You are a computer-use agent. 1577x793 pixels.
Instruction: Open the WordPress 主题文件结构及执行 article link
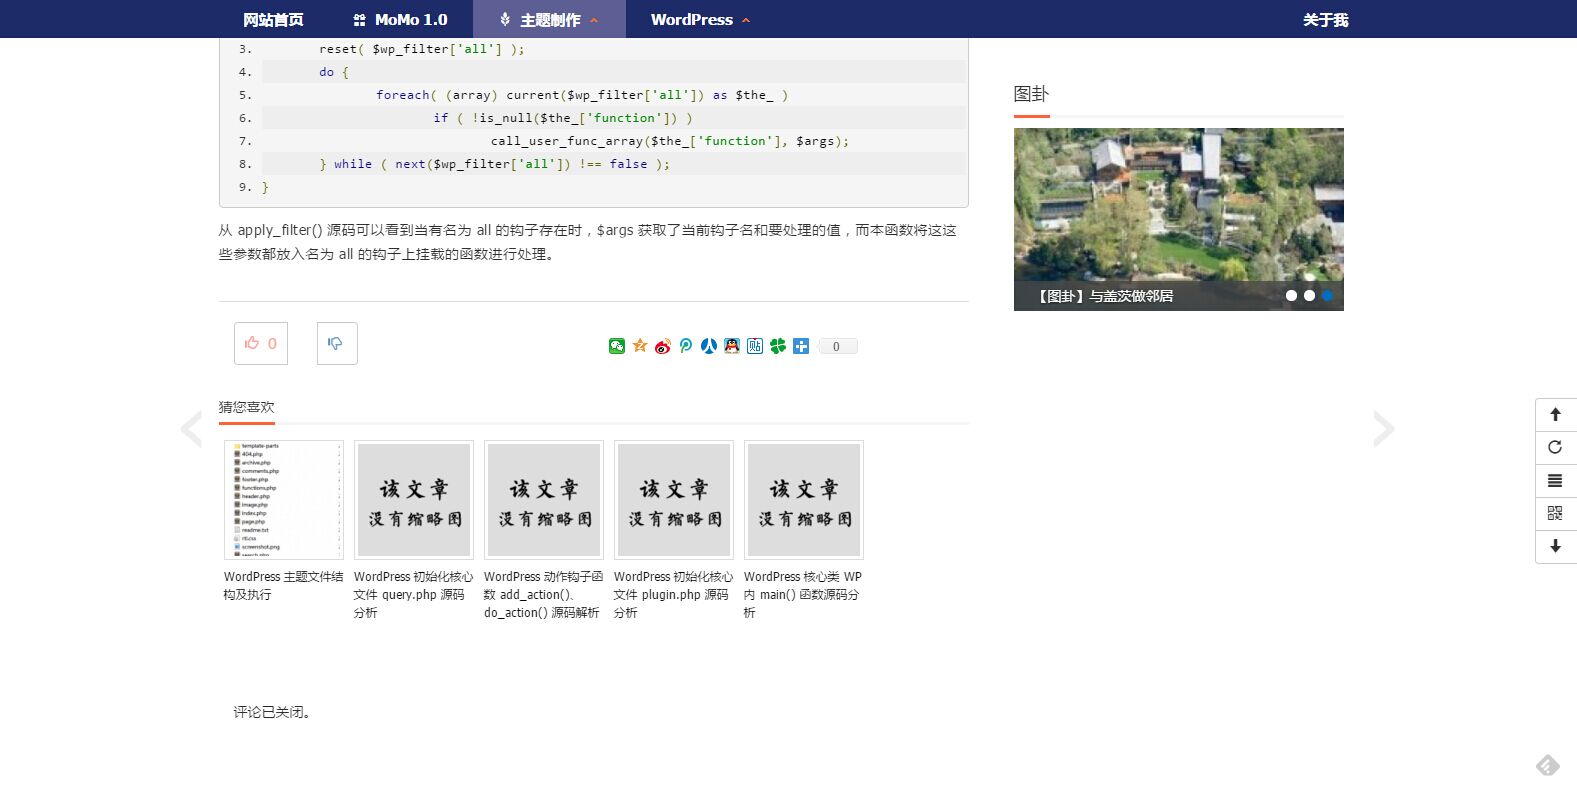click(x=283, y=585)
